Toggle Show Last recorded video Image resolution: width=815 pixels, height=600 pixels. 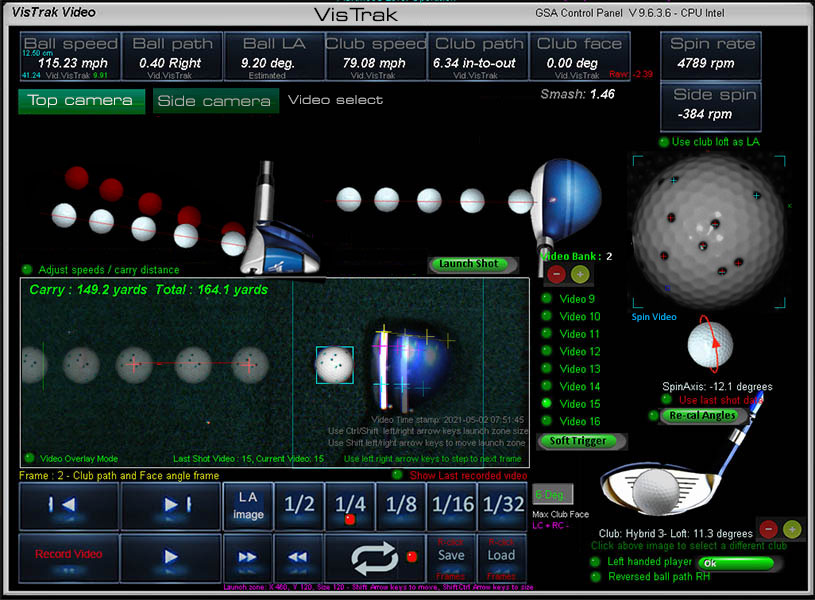pyautogui.click(x=397, y=475)
